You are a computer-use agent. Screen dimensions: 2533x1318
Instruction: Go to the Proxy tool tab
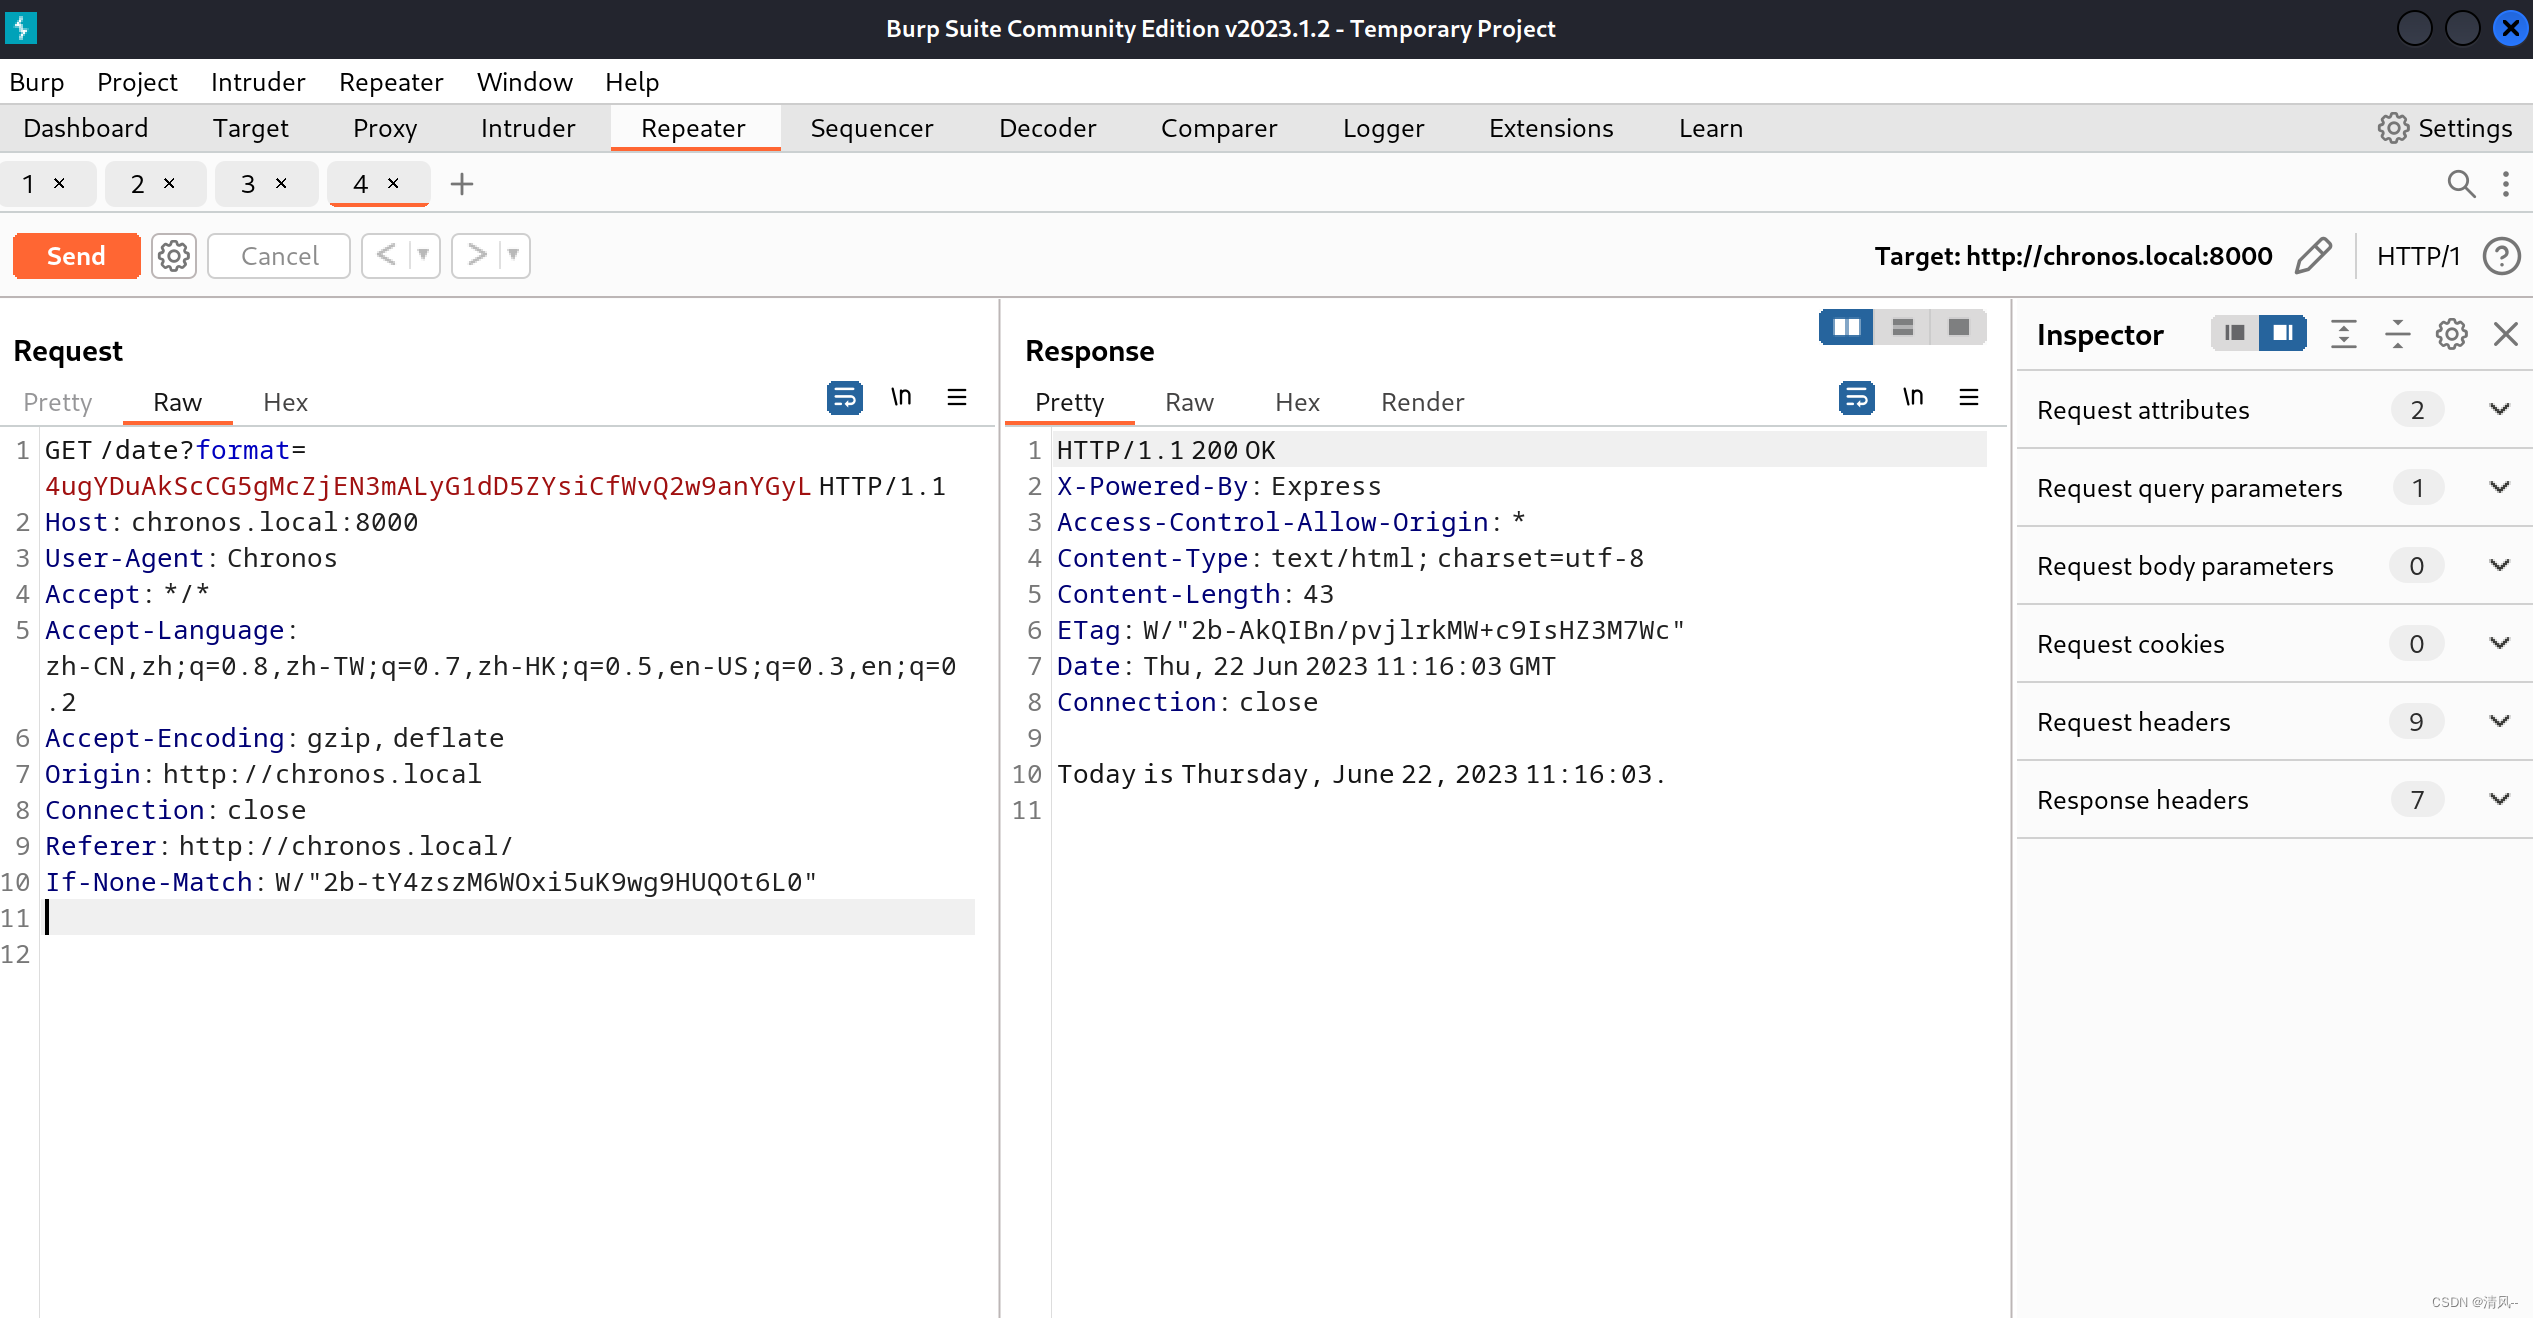coord(385,128)
